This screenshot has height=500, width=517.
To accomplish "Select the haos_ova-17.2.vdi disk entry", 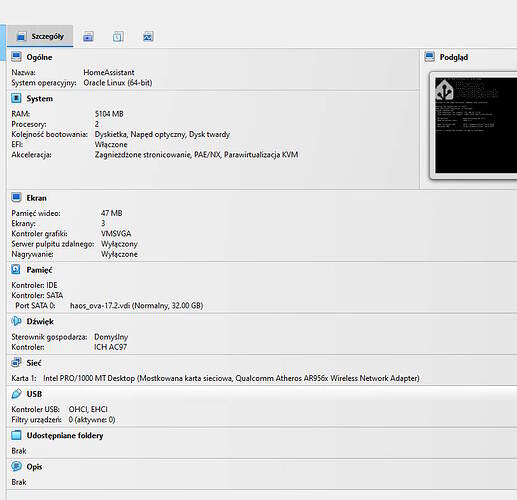I will click(x=136, y=305).
